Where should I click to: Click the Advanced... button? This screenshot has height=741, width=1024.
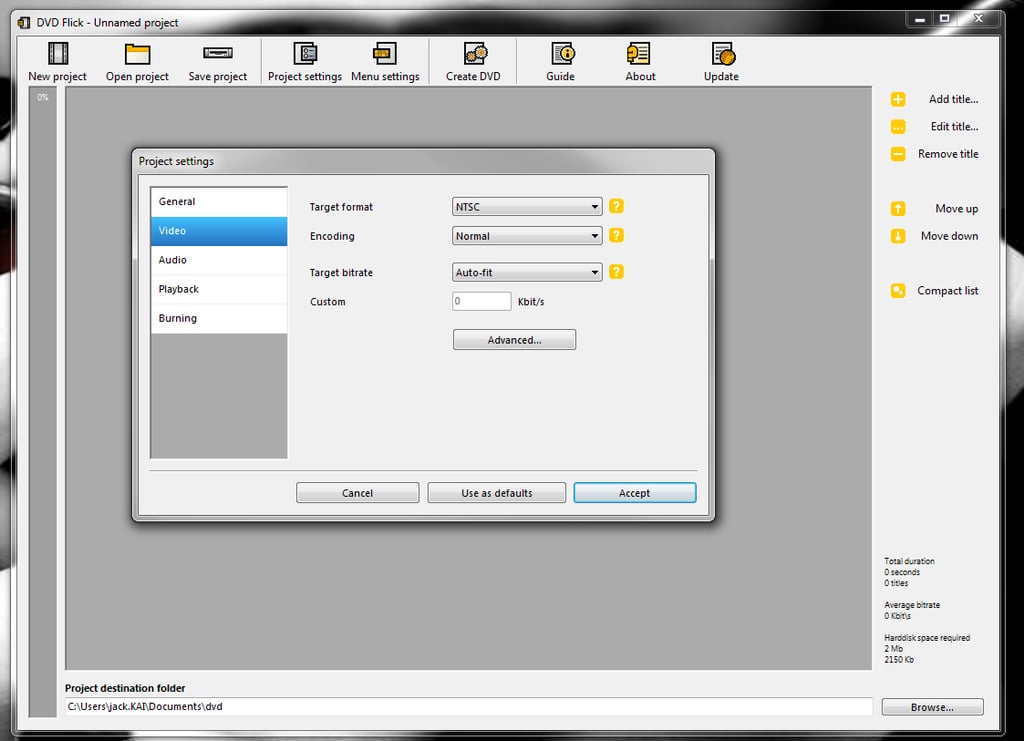tap(515, 339)
